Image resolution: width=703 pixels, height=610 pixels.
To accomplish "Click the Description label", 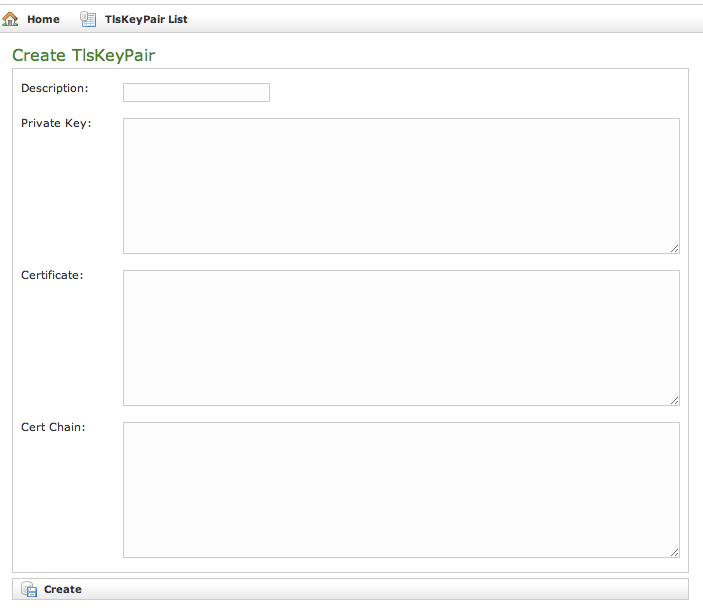I will (54, 88).
